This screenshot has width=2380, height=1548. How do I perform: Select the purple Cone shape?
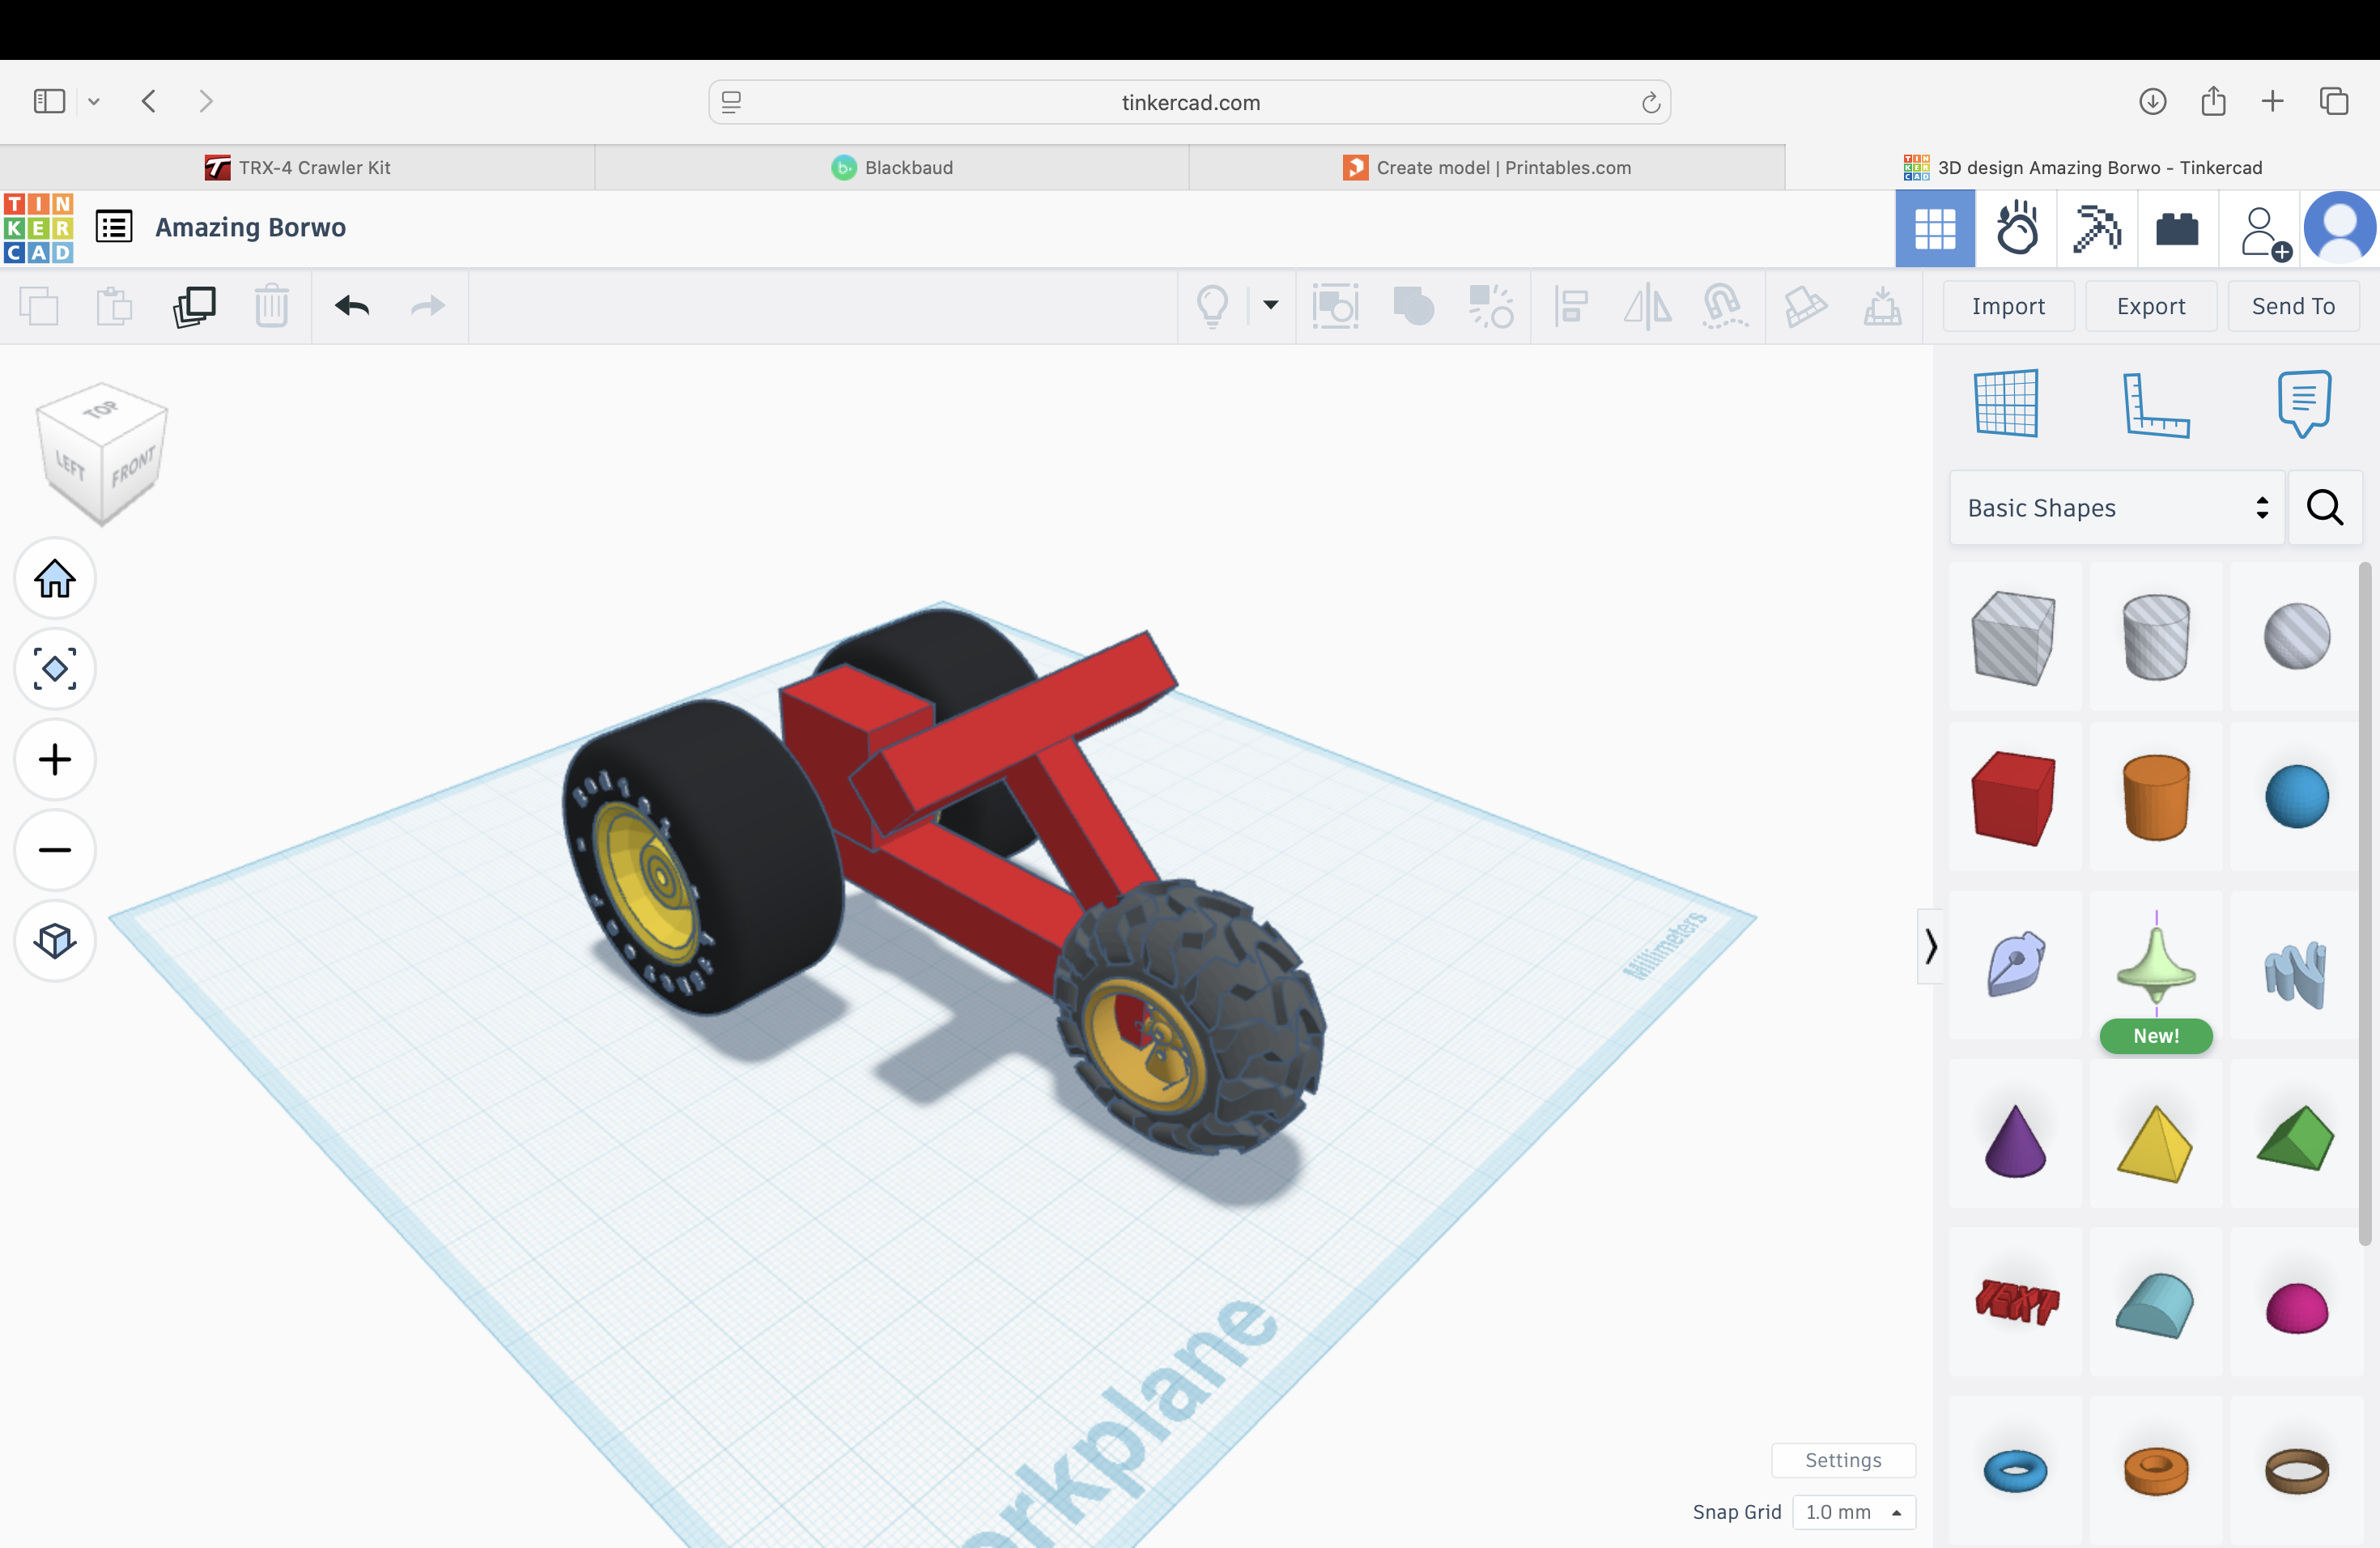2014,1134
